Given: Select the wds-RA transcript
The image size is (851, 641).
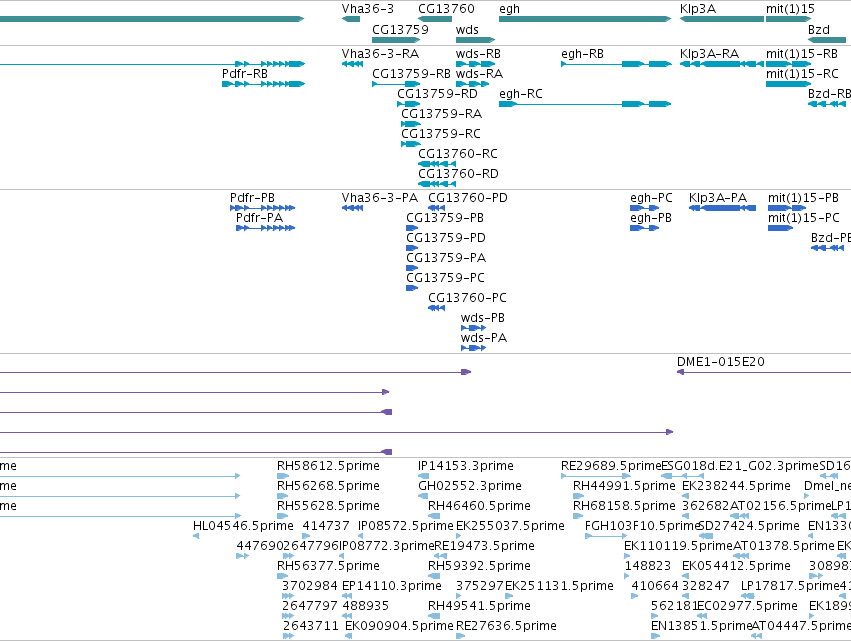Looking at the screenshot, I should (x=473, y=84).
